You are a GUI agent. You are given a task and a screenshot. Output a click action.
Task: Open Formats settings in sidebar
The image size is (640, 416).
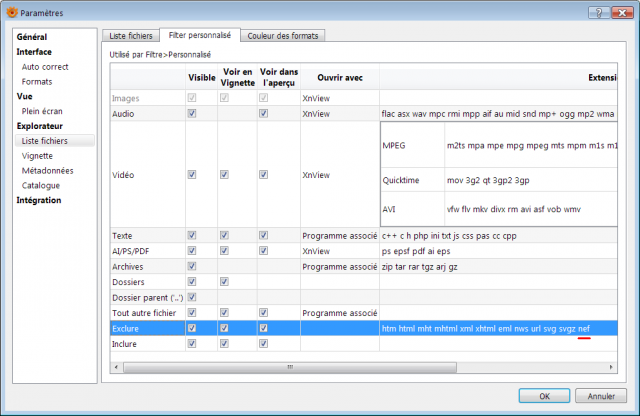[x=37, y=82]
